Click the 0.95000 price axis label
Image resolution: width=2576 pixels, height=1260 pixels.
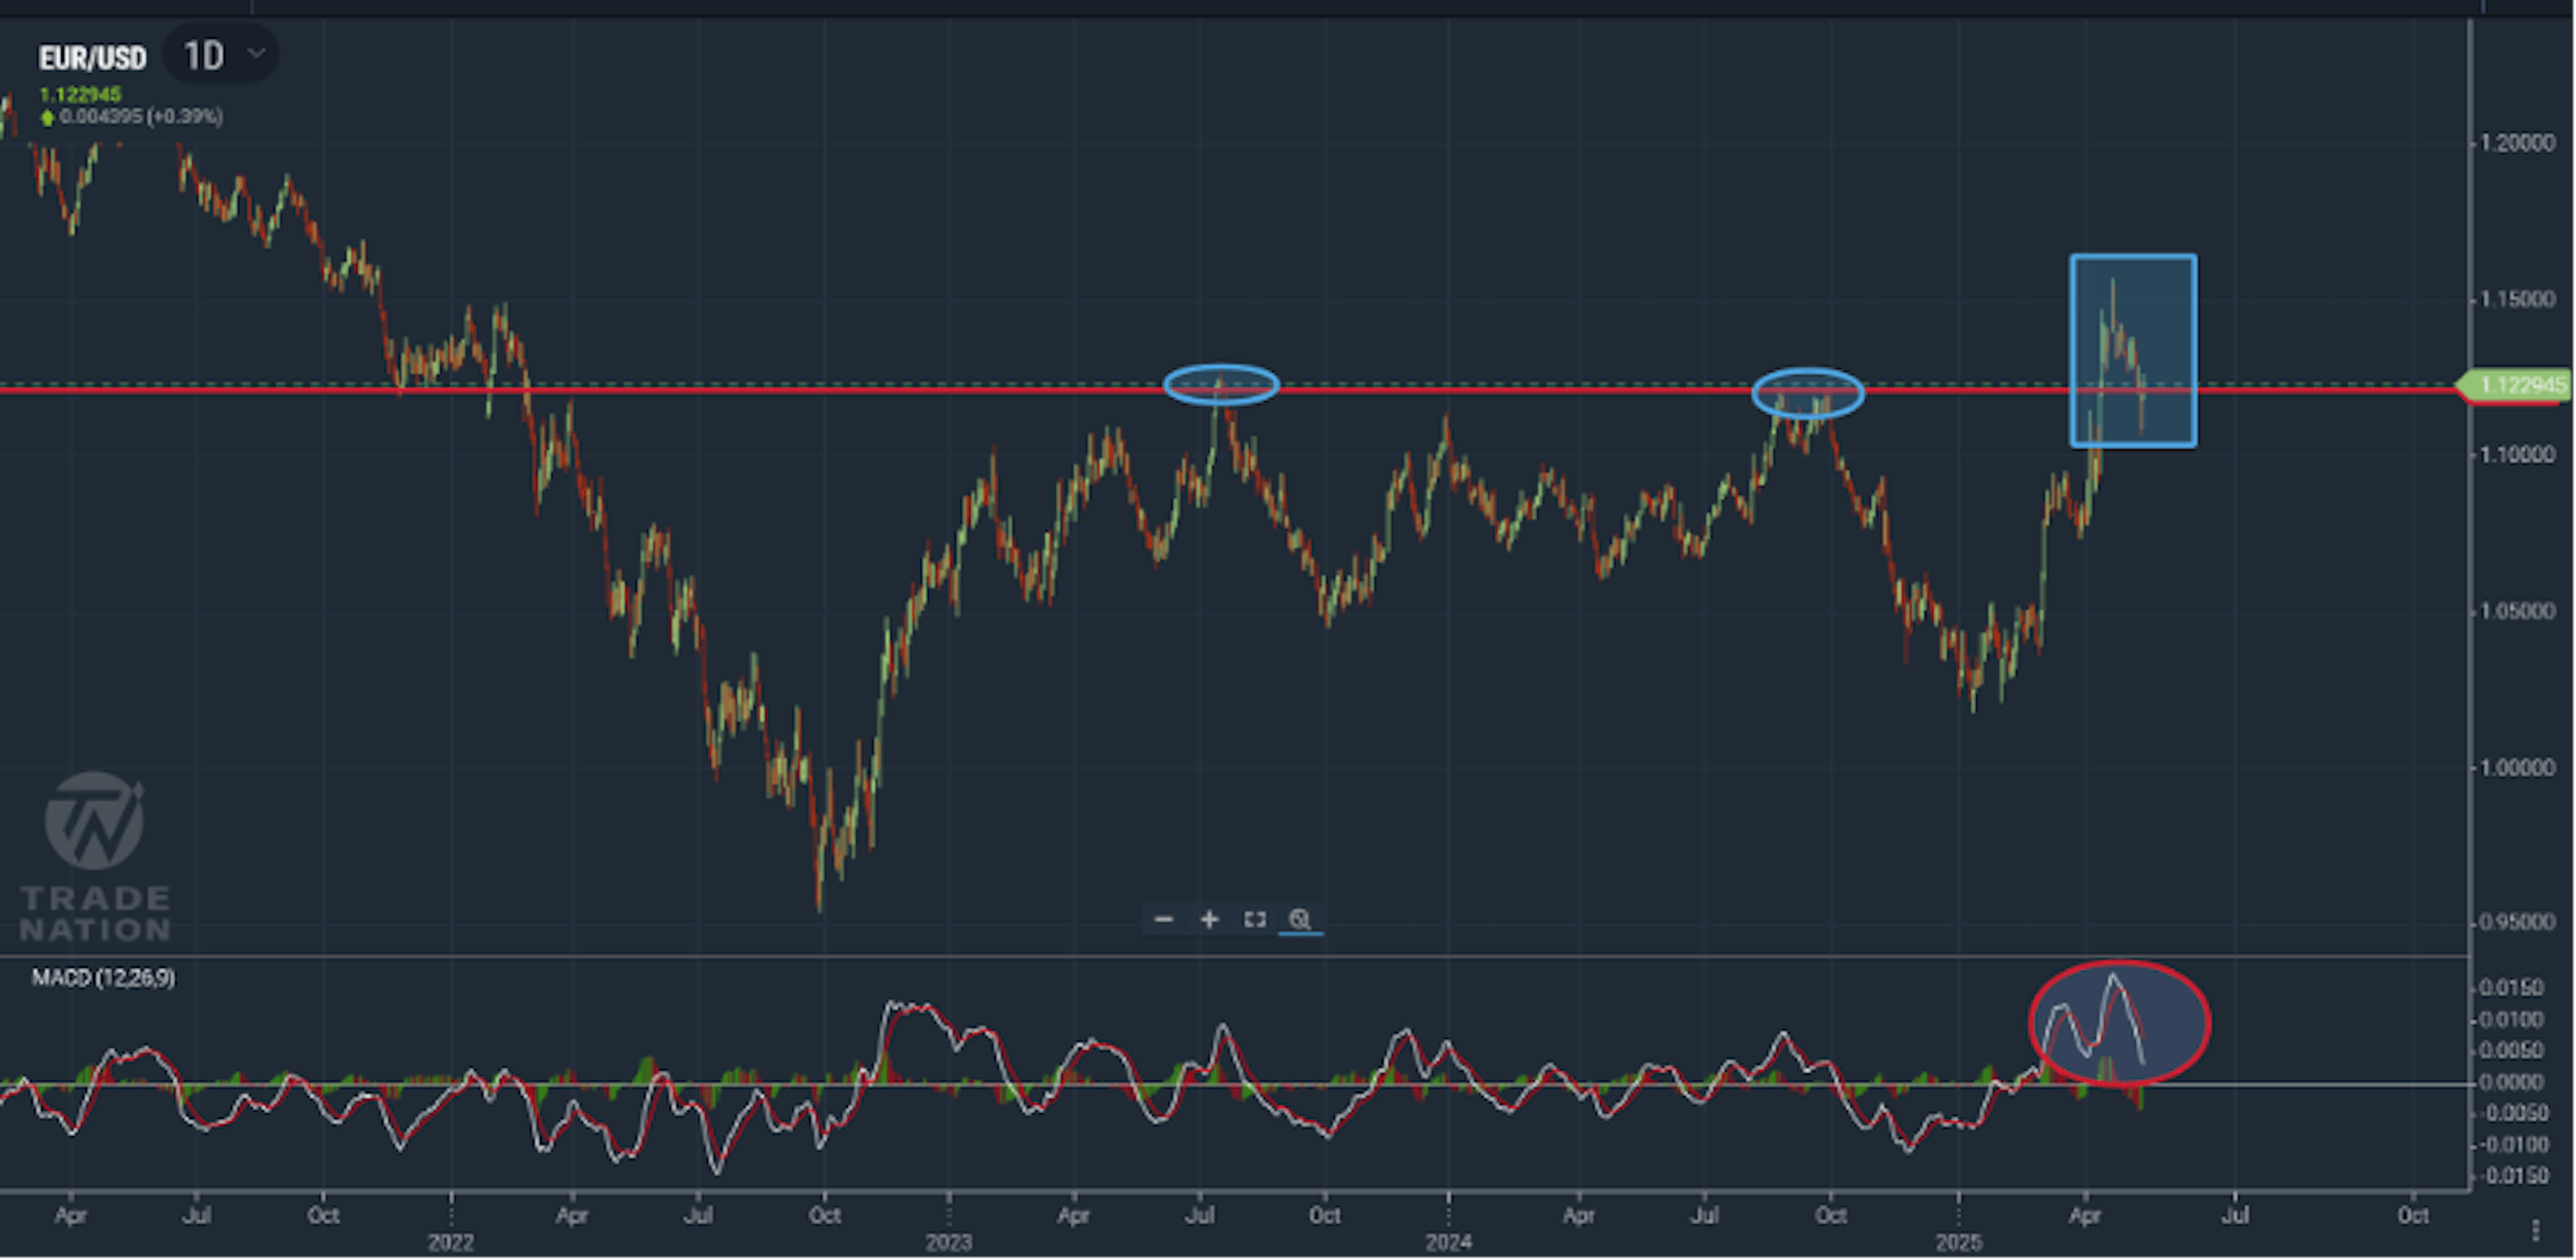[2517, 922]
